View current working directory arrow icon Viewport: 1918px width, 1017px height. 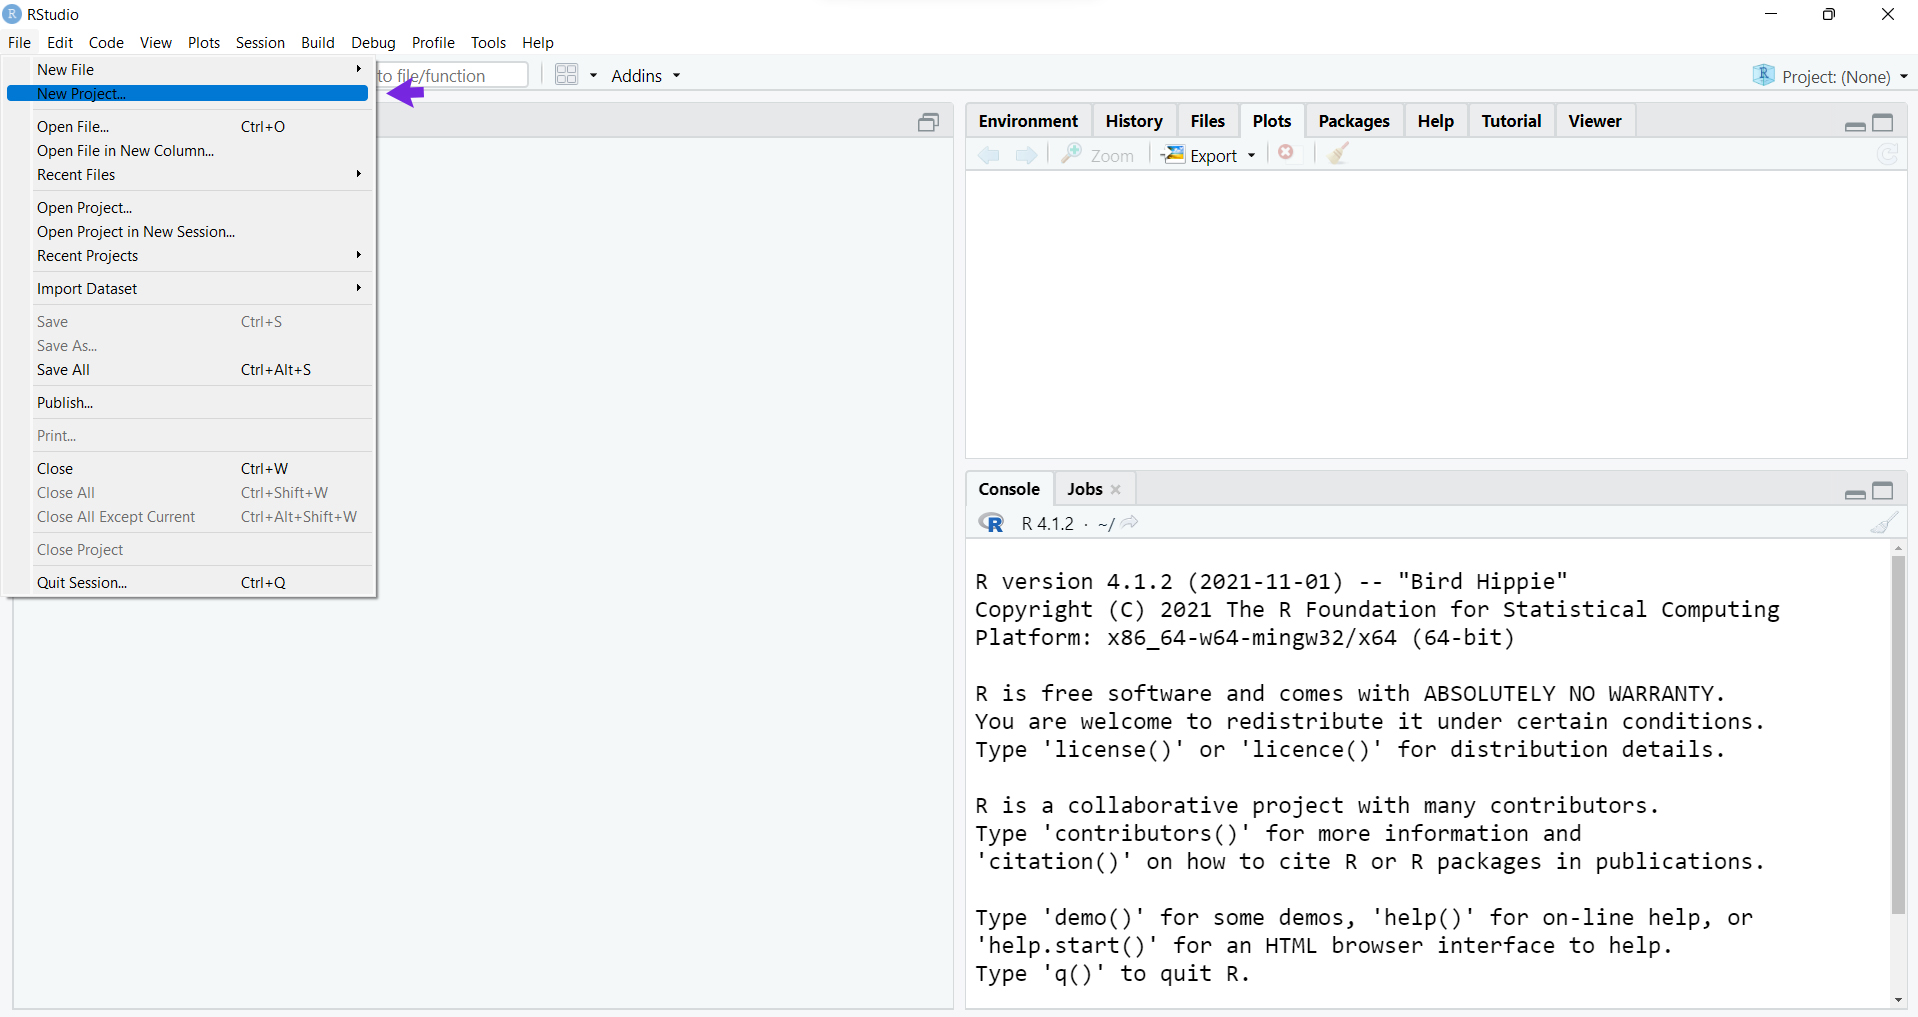coord(1130,522)
